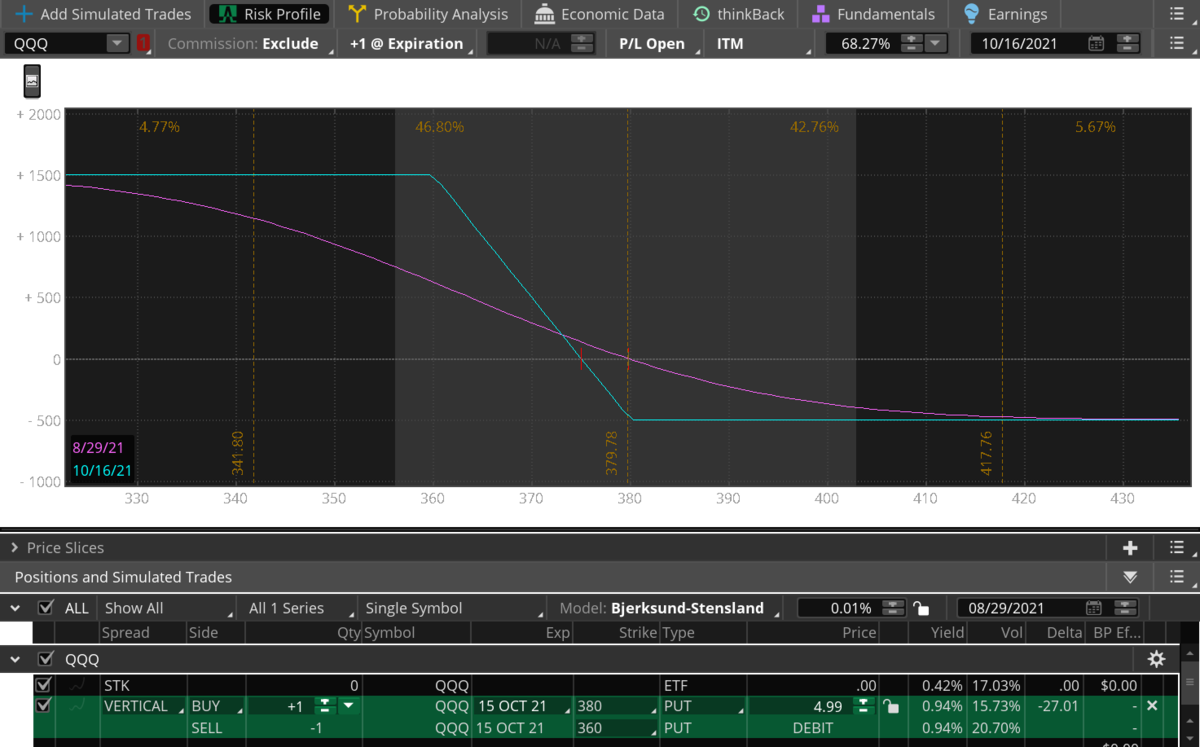Remove the VERTICAL trade with the X icon
Image resolution: width=1200 pixels, height=747 pixels.
[1152, 706]
